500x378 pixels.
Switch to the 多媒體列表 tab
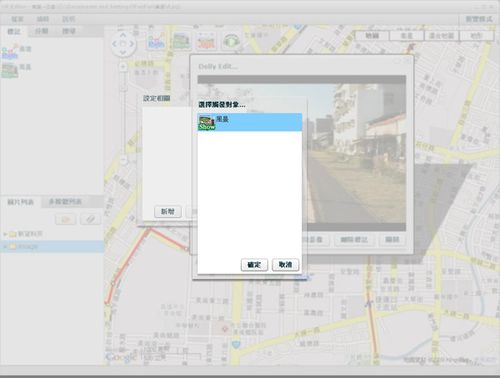(65, 202)
